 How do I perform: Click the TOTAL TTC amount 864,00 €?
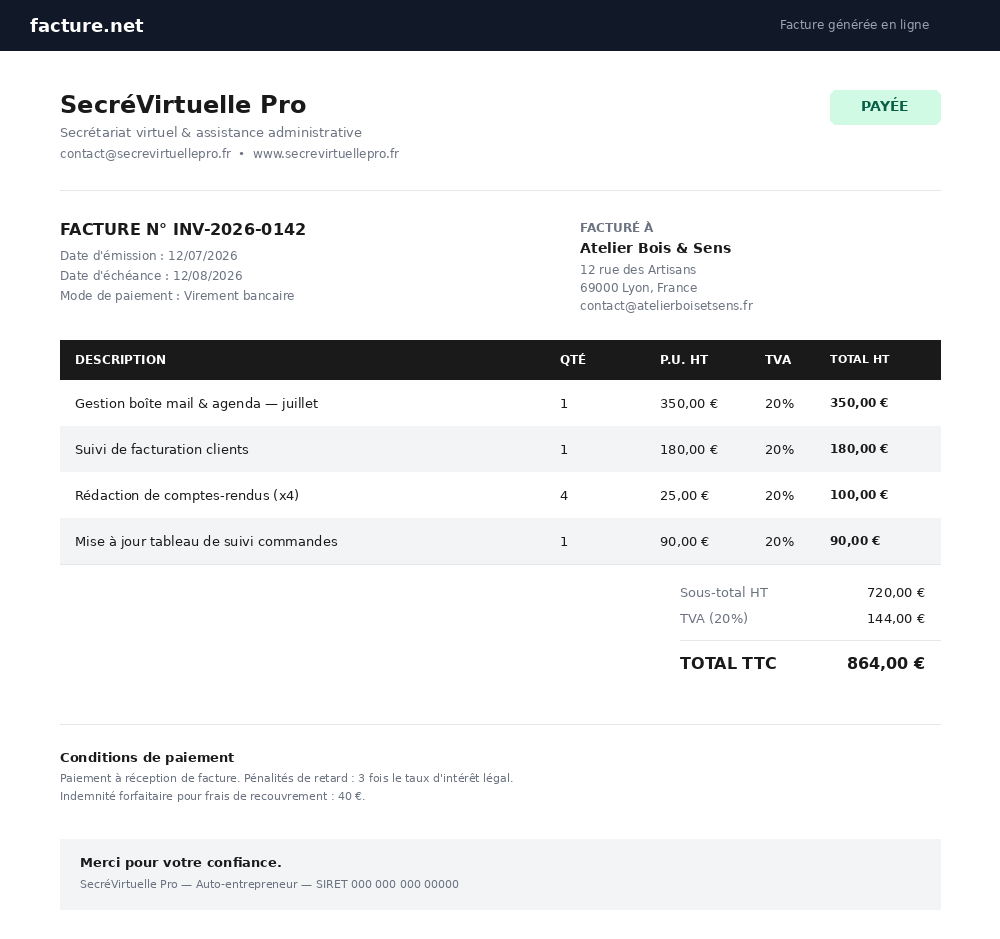885,663
